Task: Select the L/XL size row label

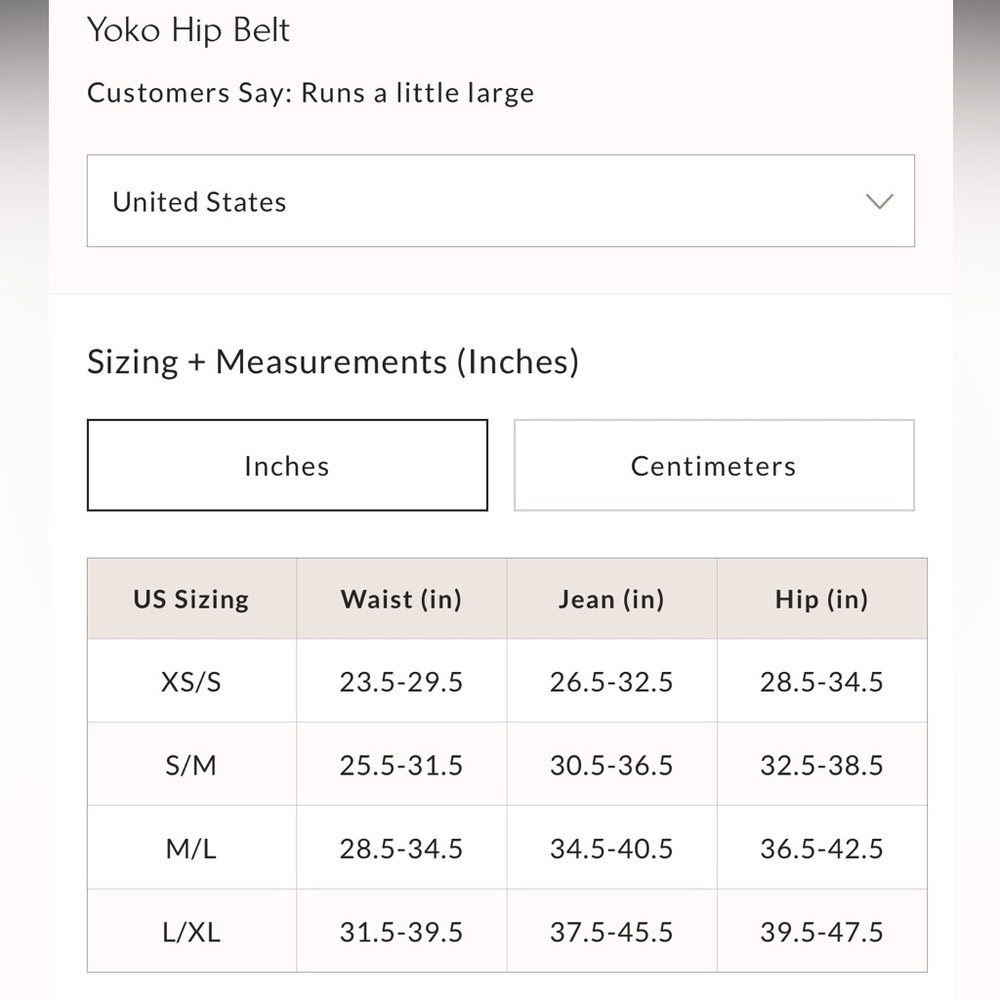Action: (x=191, y=932)
